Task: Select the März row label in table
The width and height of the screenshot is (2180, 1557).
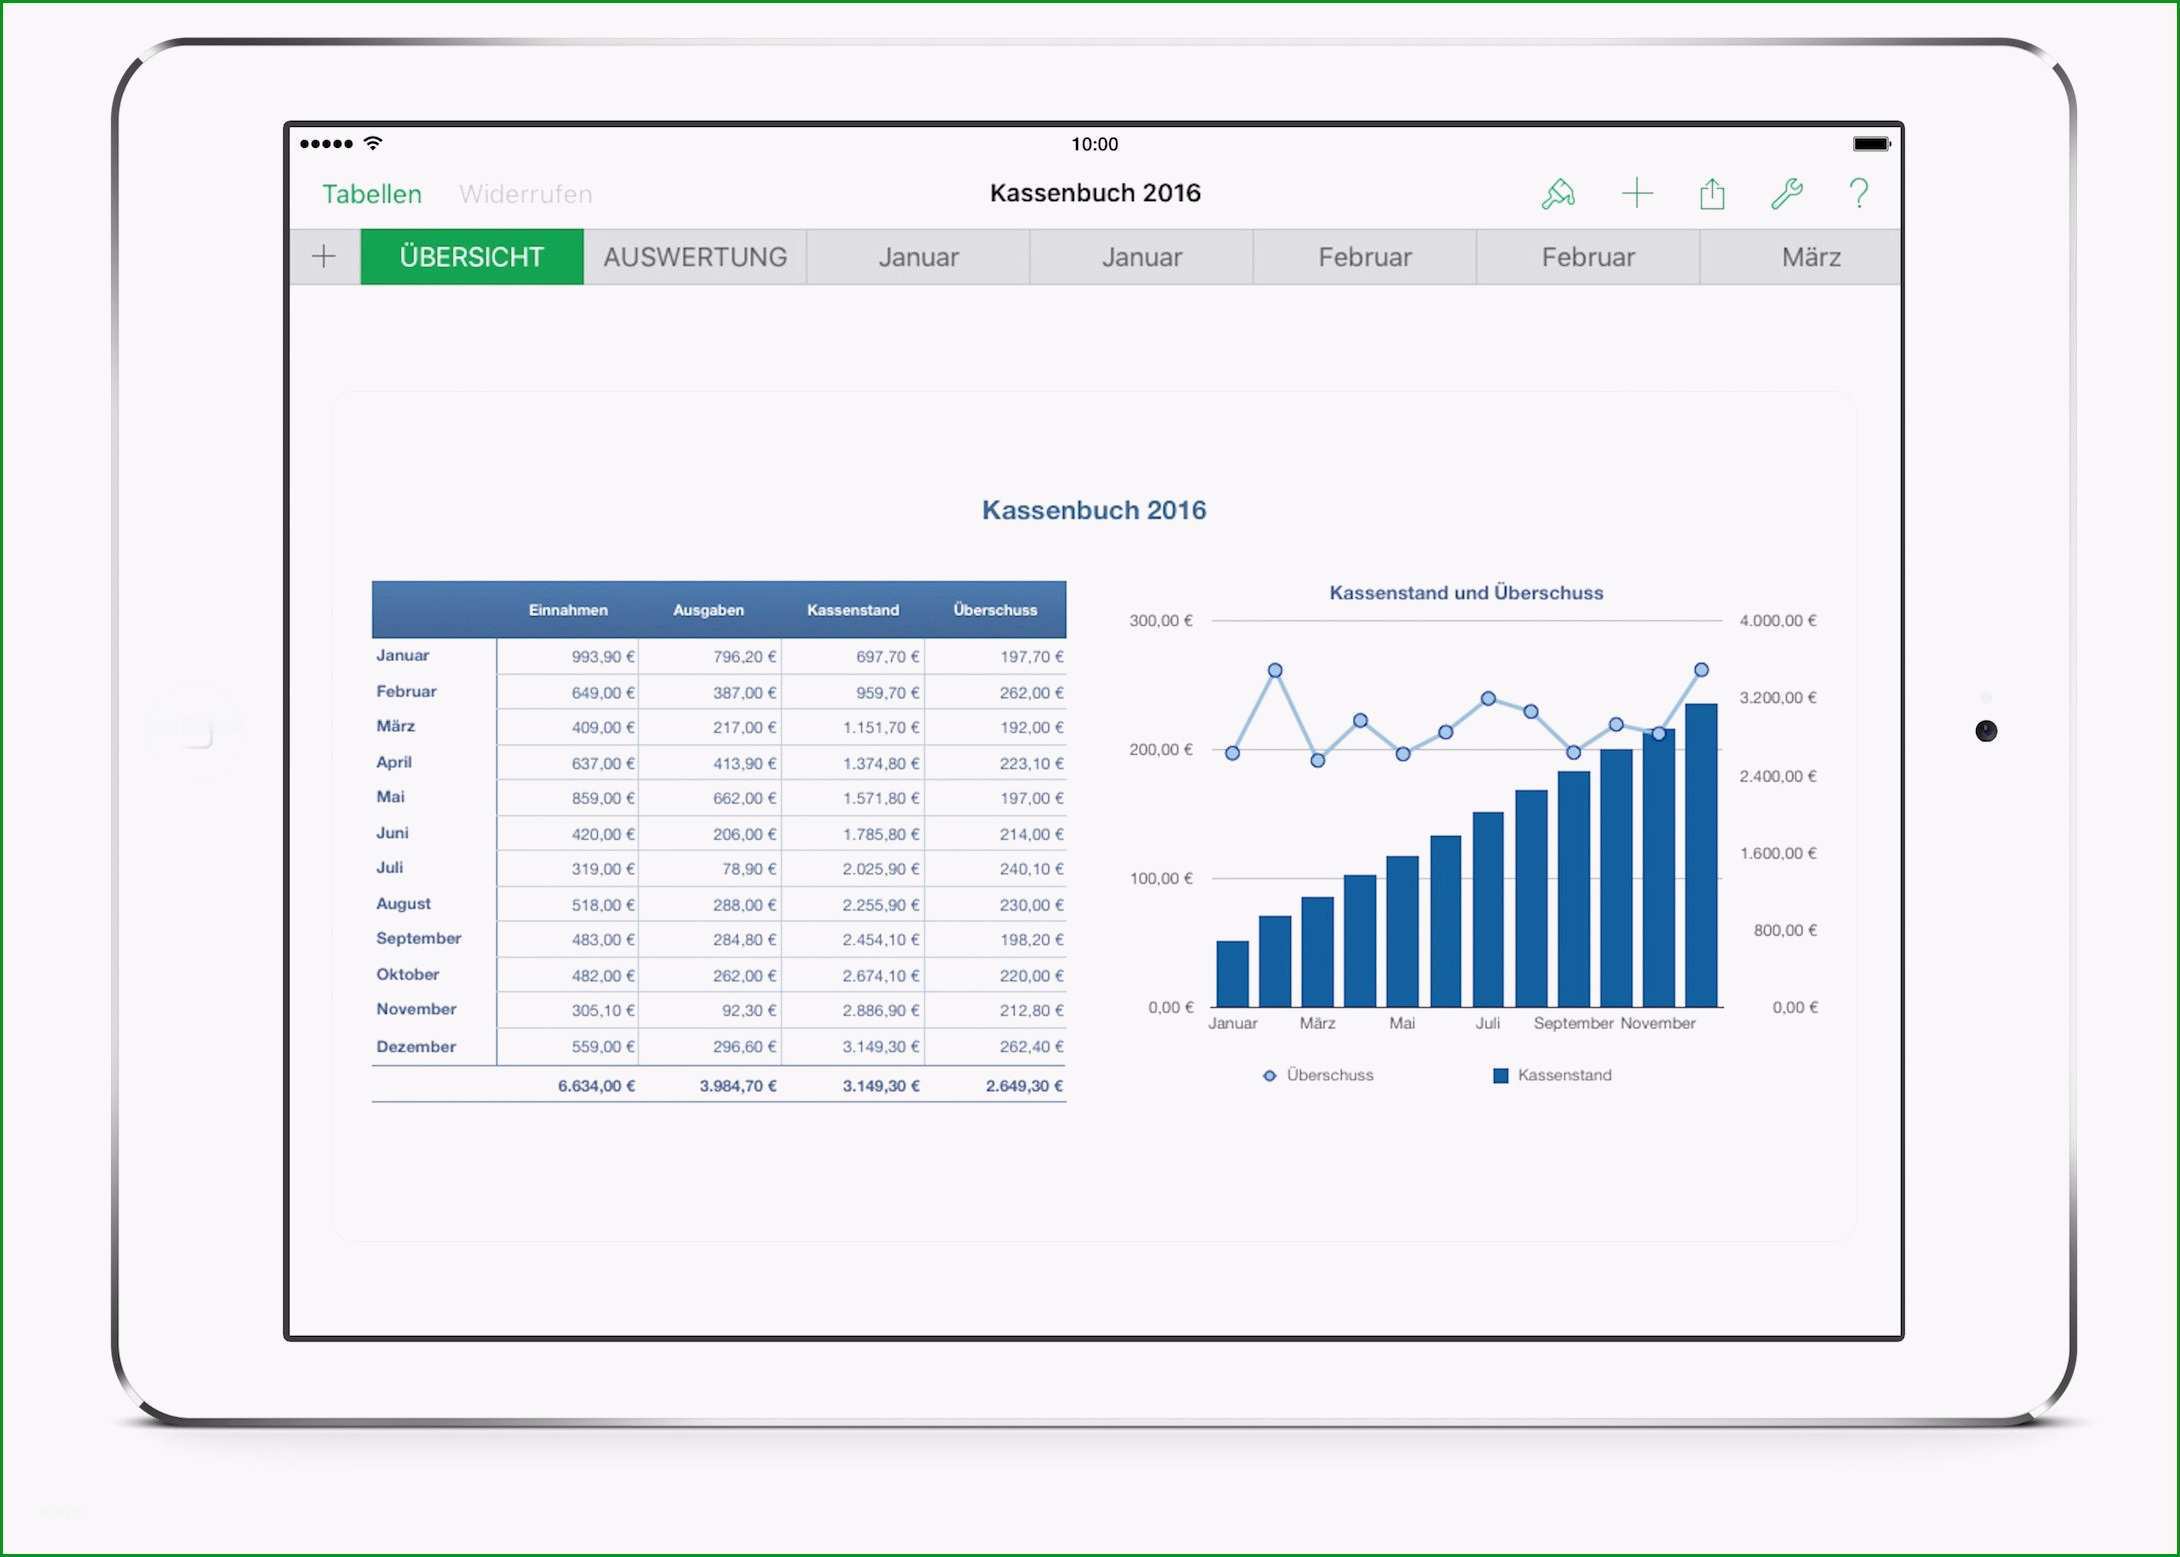Action: [396, 727]
